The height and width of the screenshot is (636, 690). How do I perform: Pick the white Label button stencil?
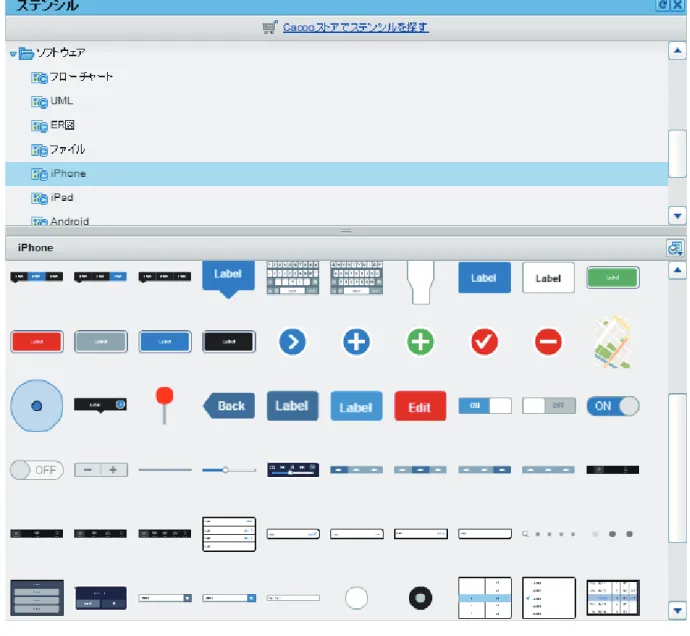[548, 278]
